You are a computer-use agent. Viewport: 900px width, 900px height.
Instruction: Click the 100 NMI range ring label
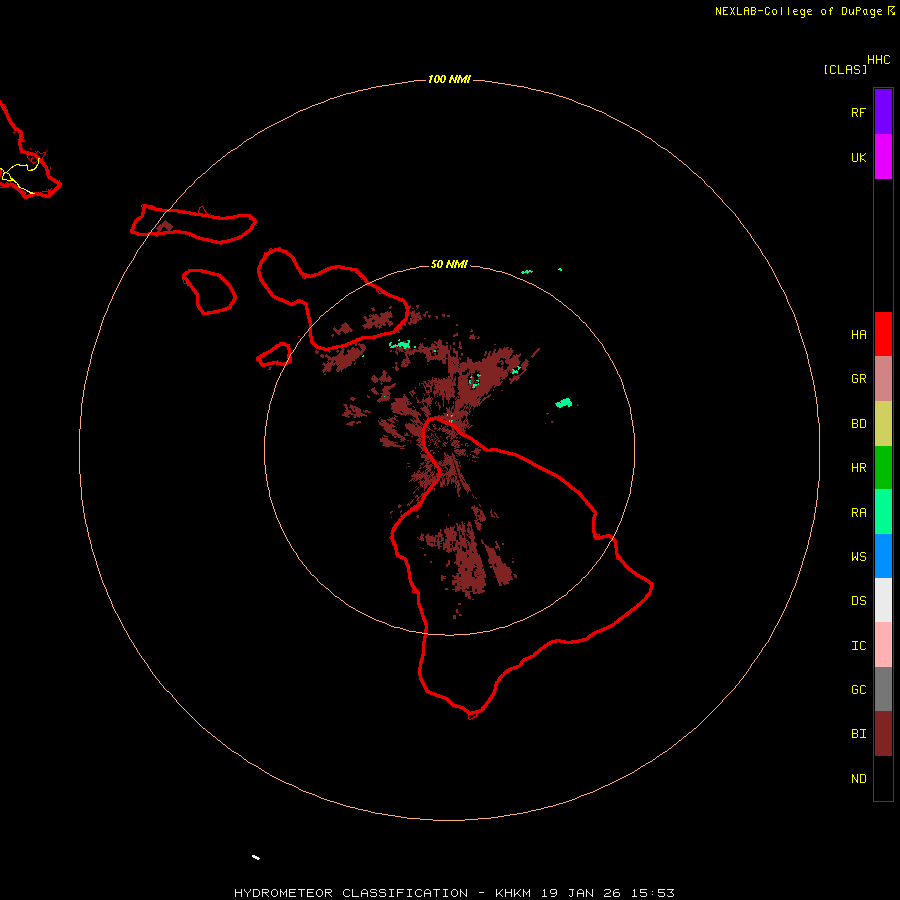coord(449,79)
